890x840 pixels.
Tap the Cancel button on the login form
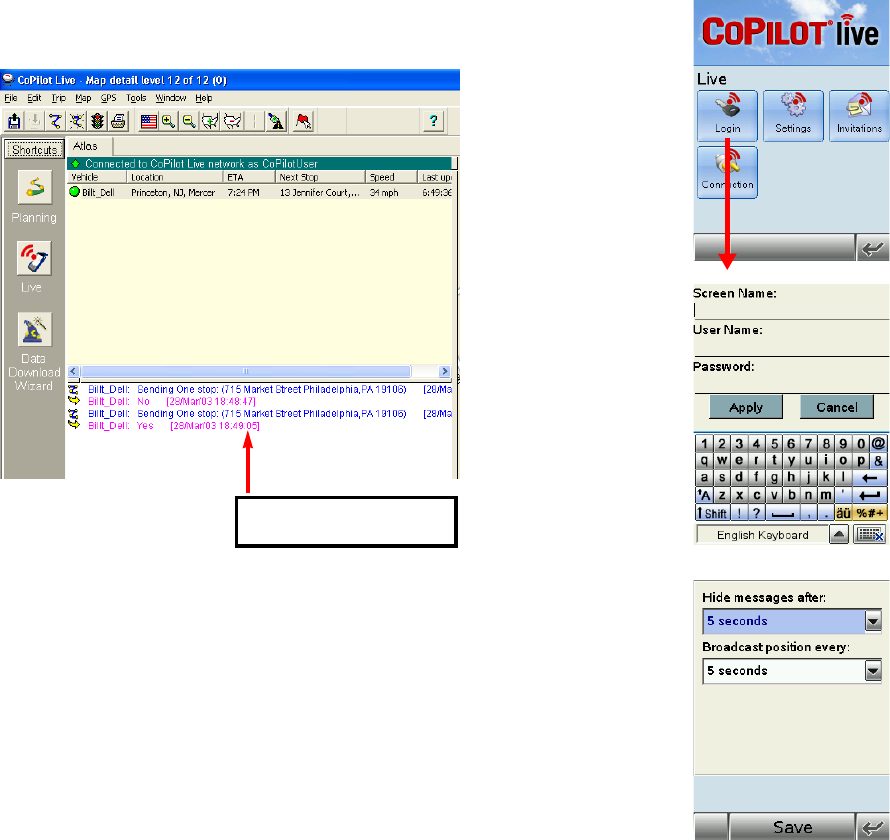tap(837, 407)
